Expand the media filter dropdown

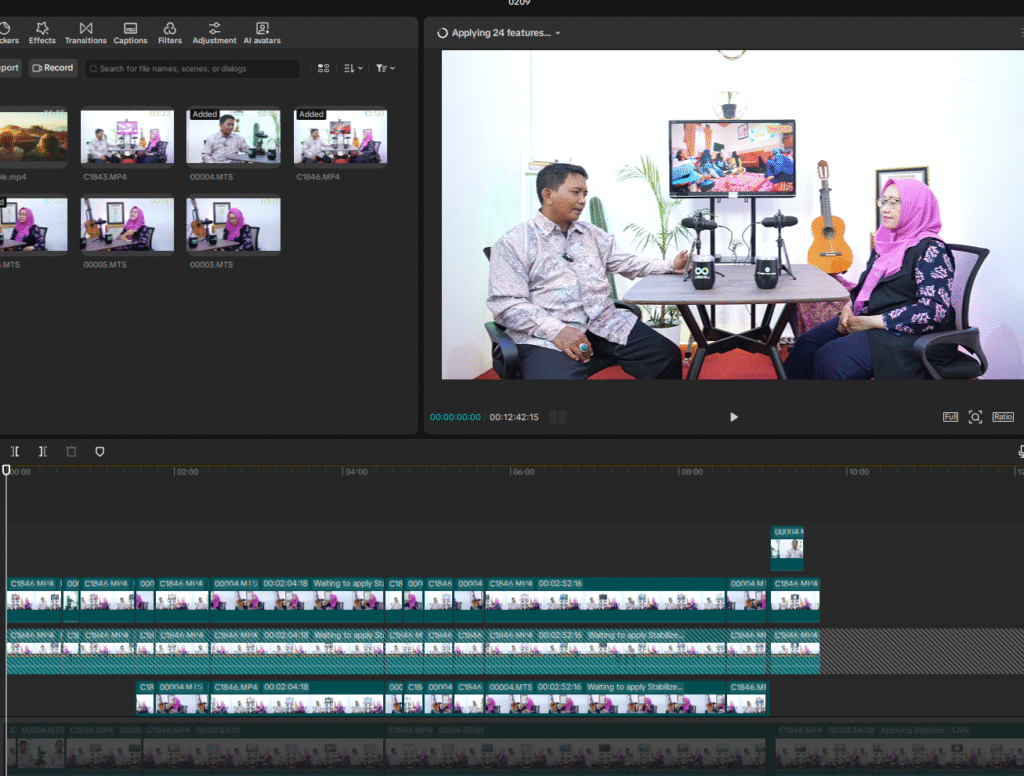click(x=385, y=69)
